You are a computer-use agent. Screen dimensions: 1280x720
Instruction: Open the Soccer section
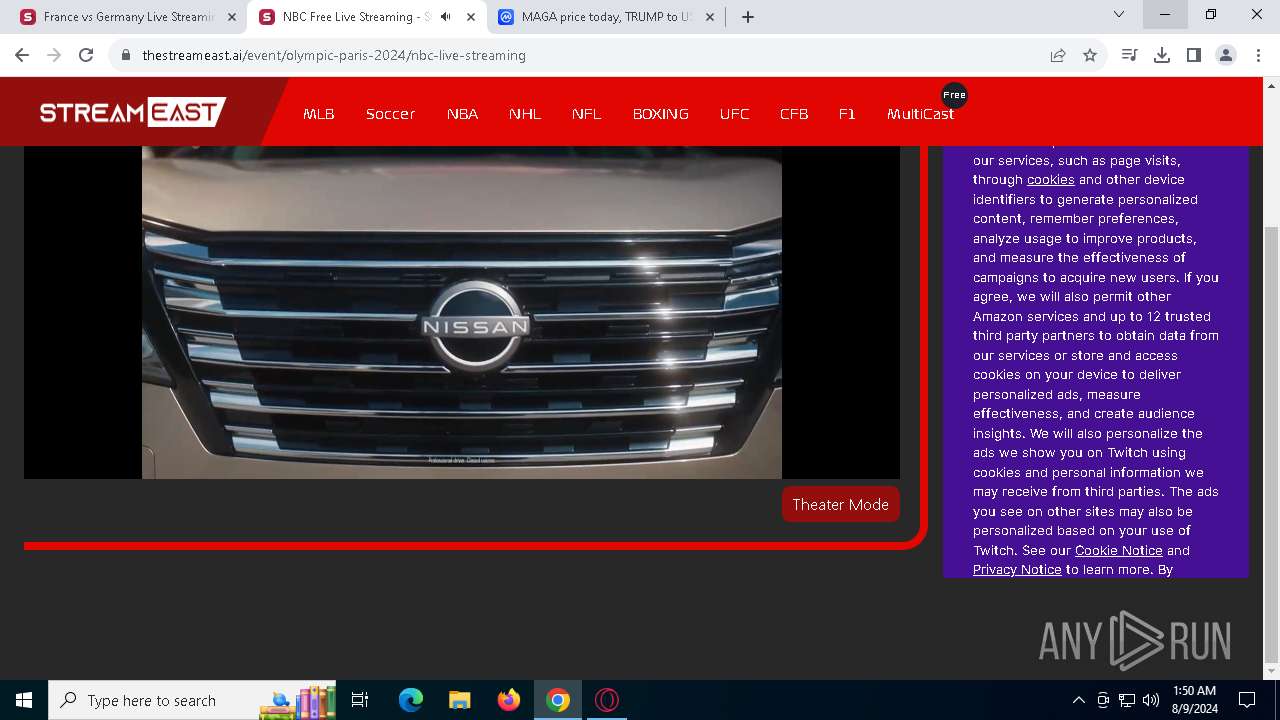[390, 114]
